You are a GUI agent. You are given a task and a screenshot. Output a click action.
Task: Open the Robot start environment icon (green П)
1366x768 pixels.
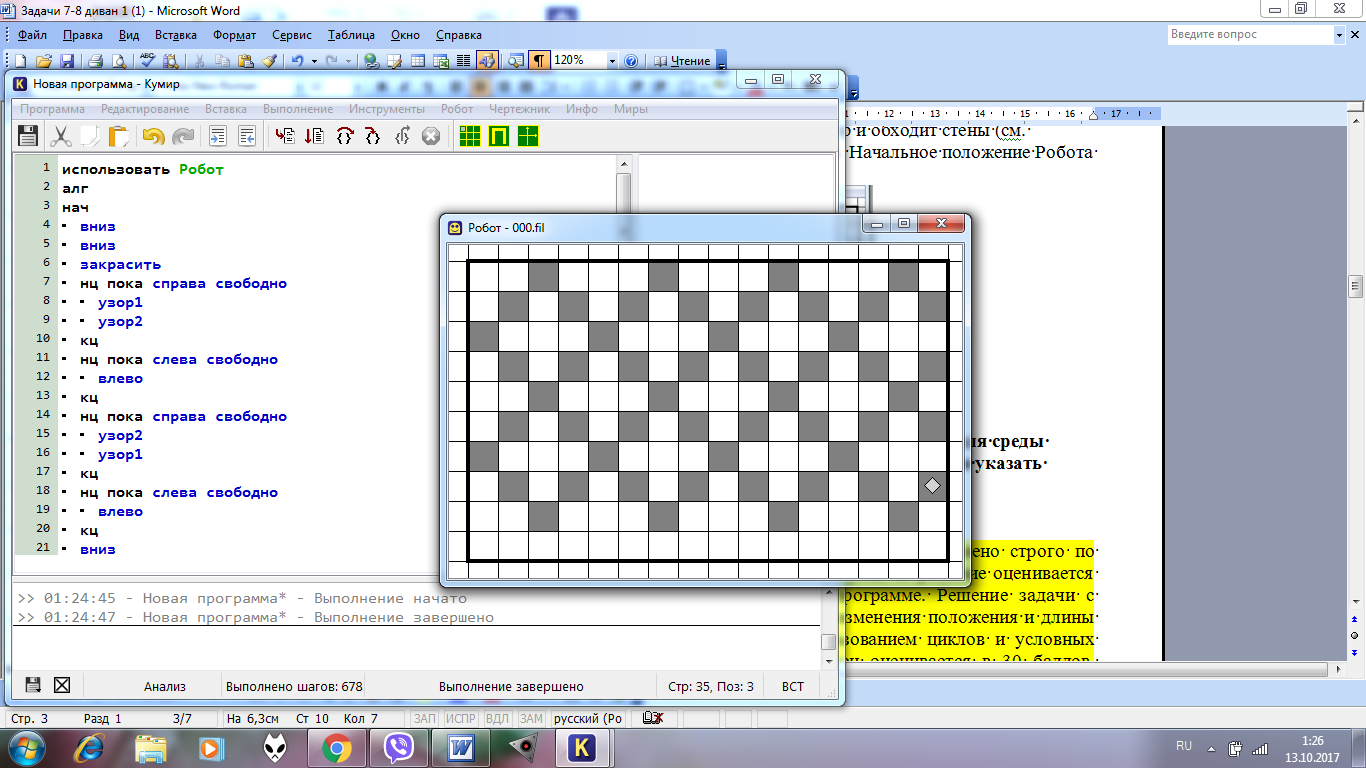[499, 136]
